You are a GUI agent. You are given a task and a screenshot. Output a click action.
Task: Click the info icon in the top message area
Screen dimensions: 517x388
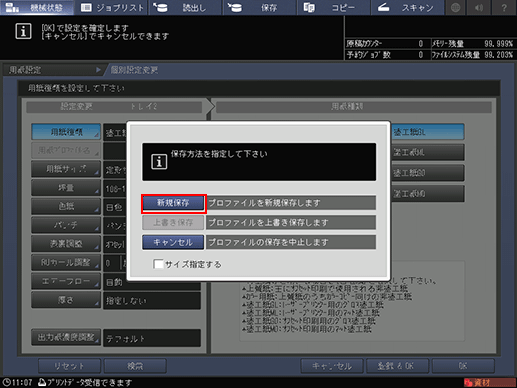click(23, 31)
